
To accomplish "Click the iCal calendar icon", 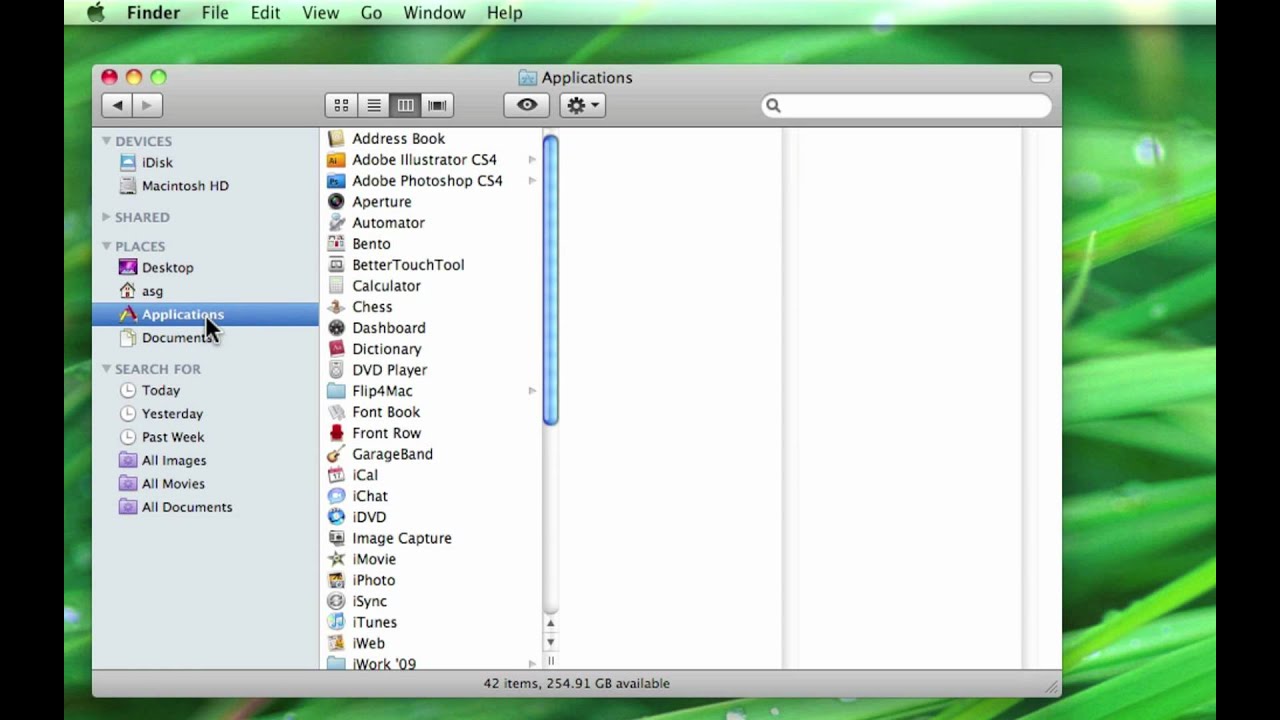I will tap(336, 475).
